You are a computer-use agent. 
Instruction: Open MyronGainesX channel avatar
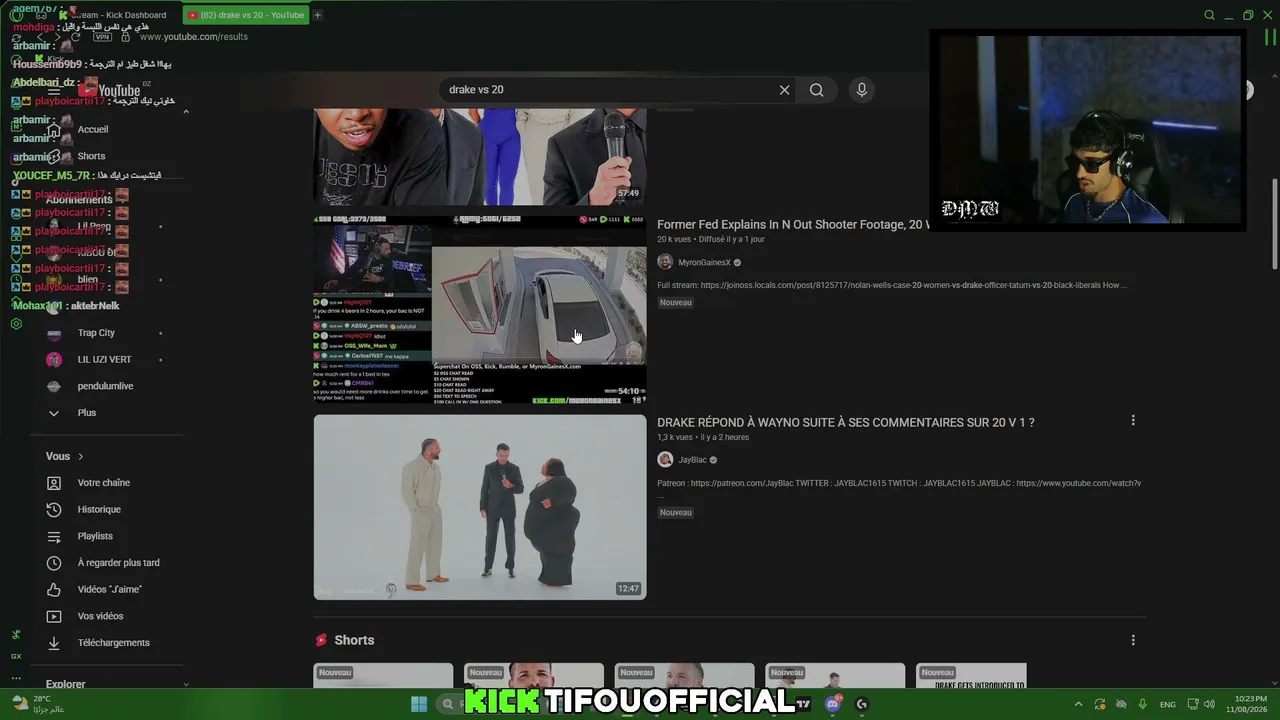[665, 262]
